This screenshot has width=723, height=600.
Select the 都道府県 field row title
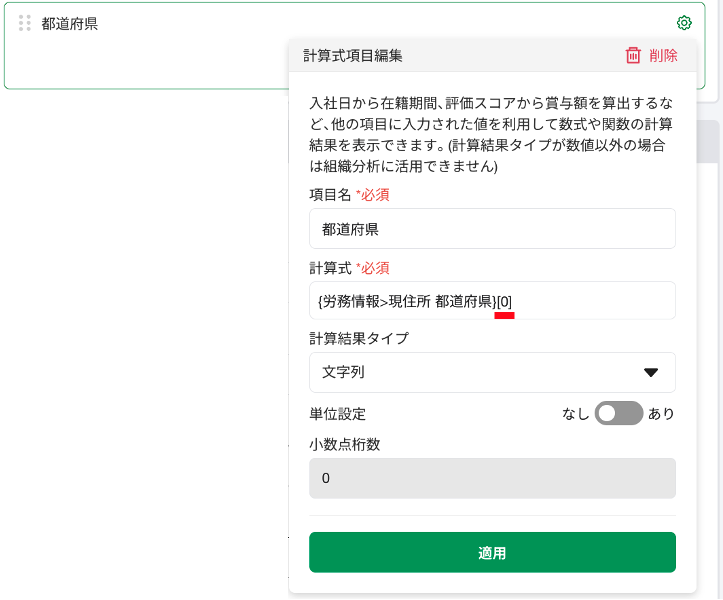(x=69, y=23)
